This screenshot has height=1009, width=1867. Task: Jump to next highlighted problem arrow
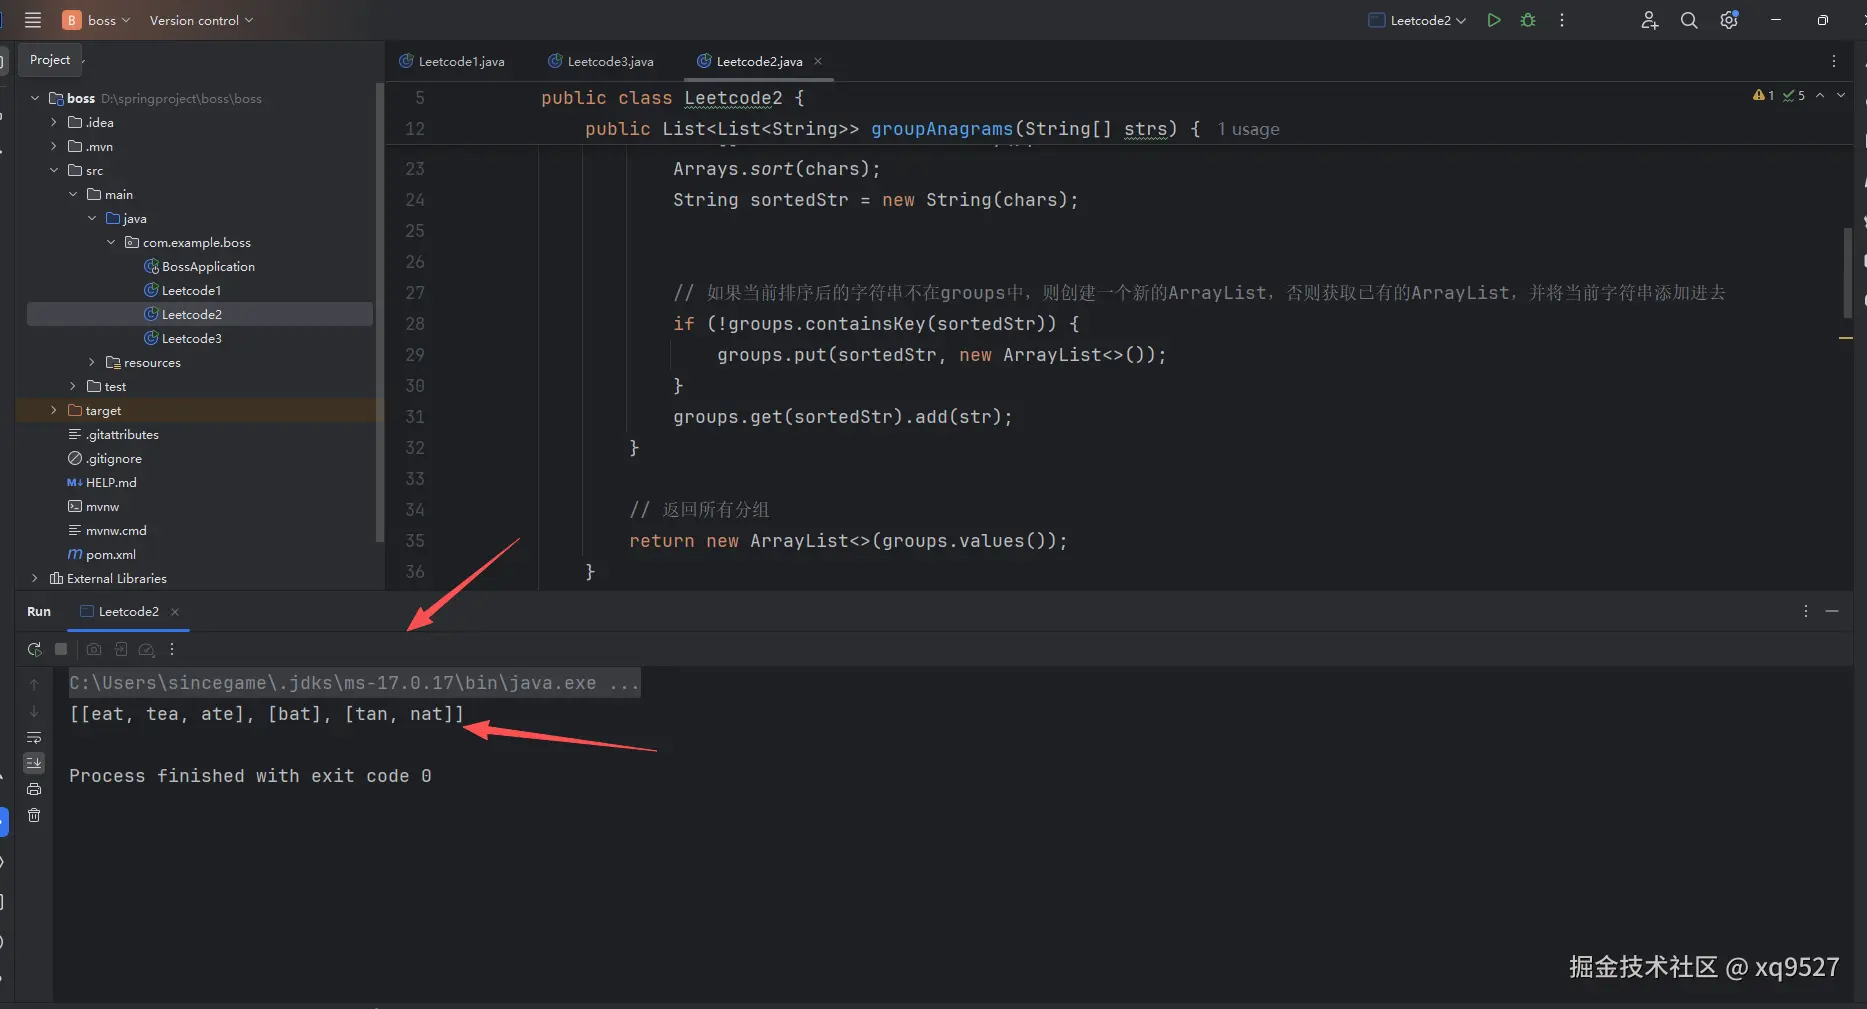(1840, 95)
